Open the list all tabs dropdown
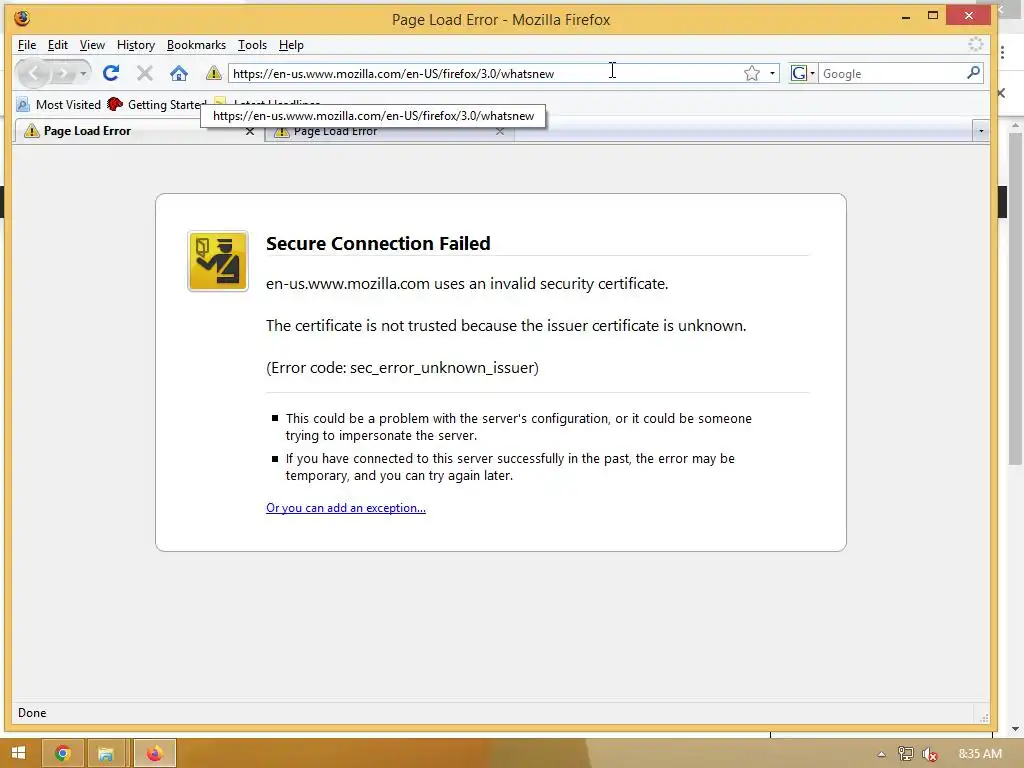Image resolution: width=1024 pixels, height=768 pixels. point(981,131)
